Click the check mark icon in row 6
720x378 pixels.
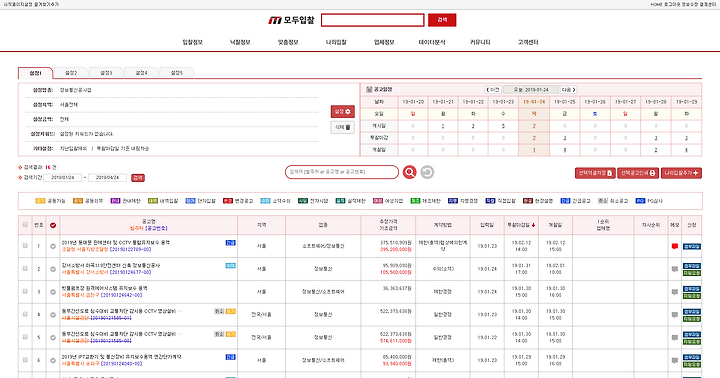tap(53, 361)
